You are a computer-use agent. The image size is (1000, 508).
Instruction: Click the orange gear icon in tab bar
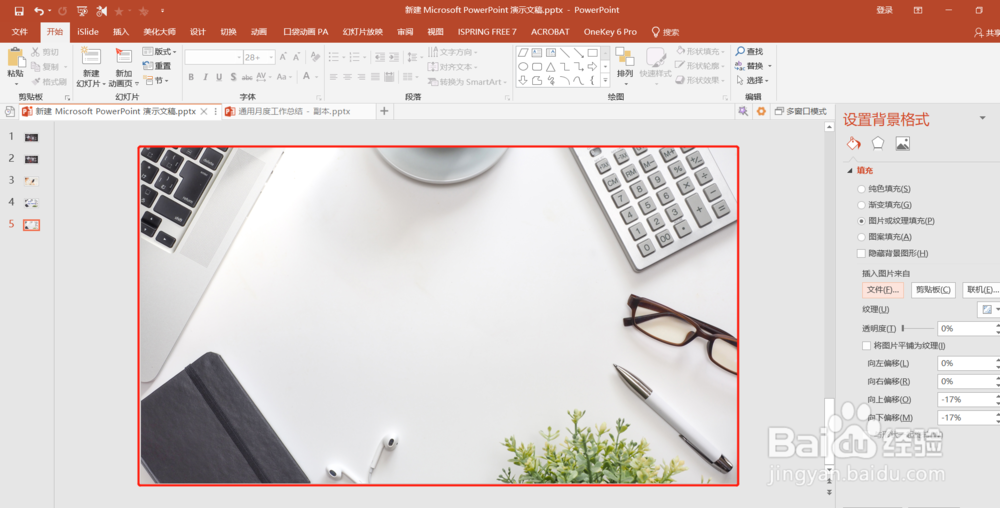click(761, 111)
